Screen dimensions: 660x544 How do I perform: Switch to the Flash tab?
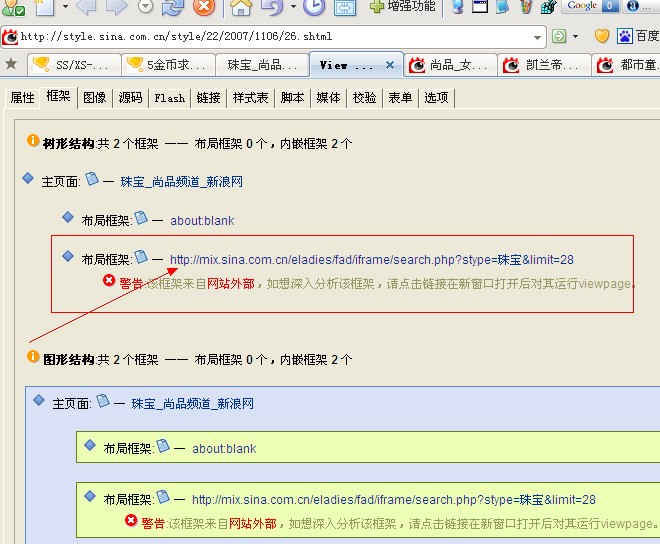(x=169, y=98)
